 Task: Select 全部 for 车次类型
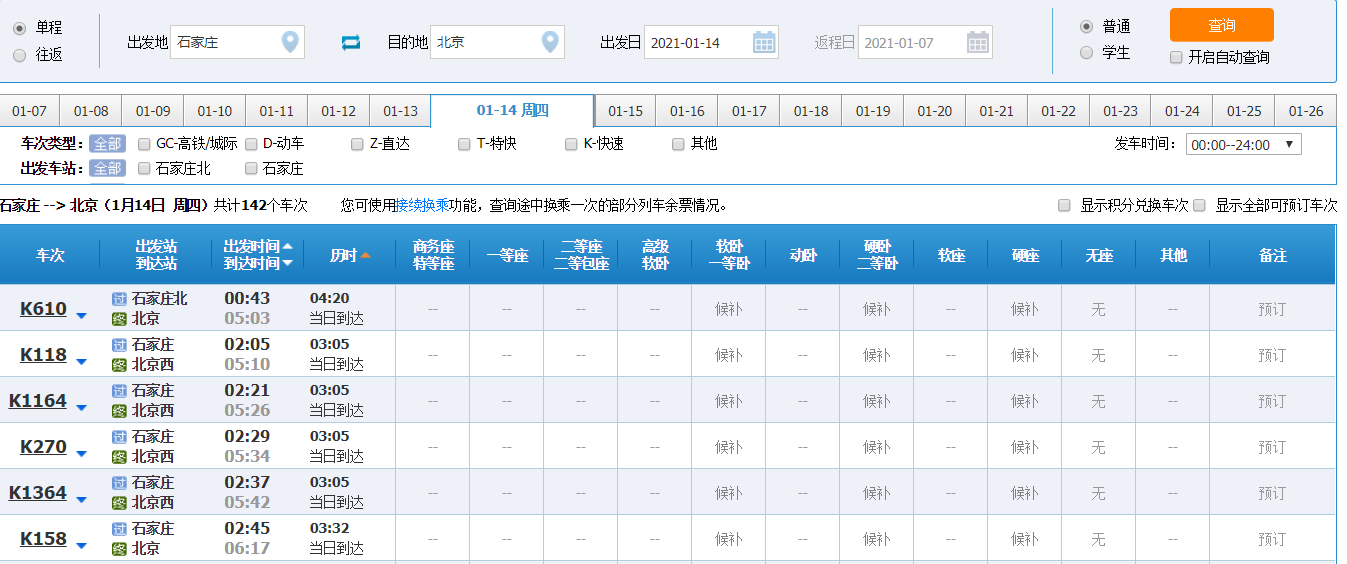point(107,144)
